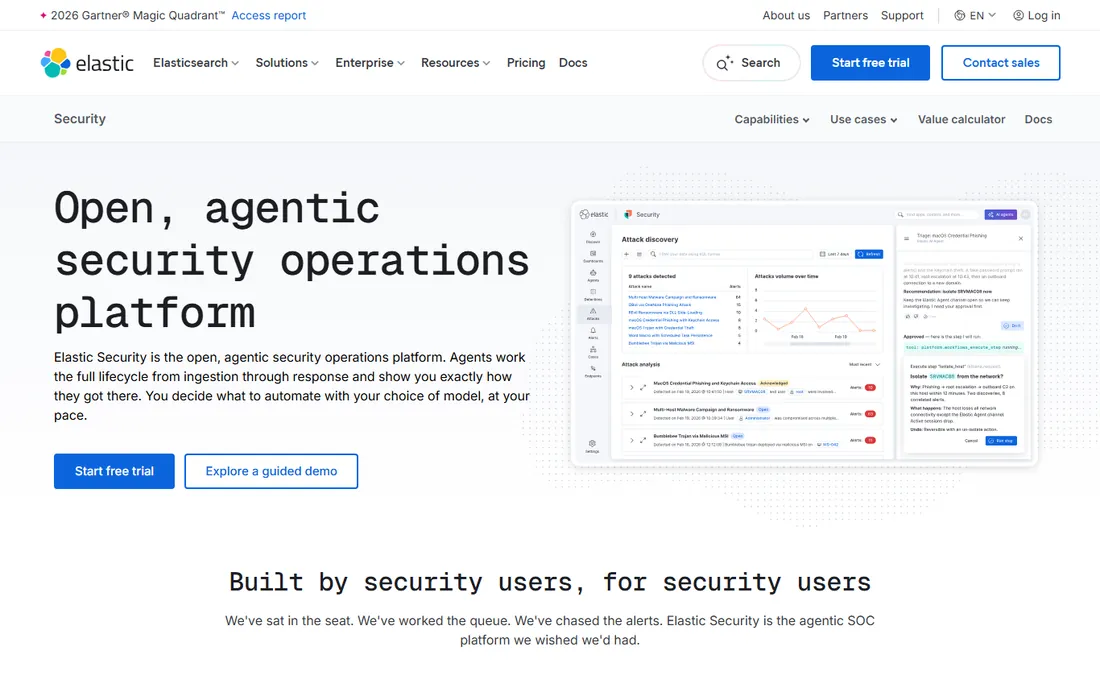Click the search sparkle icon

724,63
